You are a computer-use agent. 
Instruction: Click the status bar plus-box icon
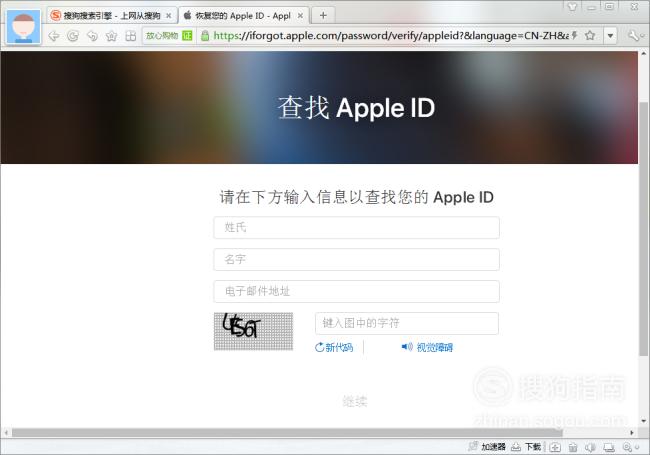pos(555,447)
